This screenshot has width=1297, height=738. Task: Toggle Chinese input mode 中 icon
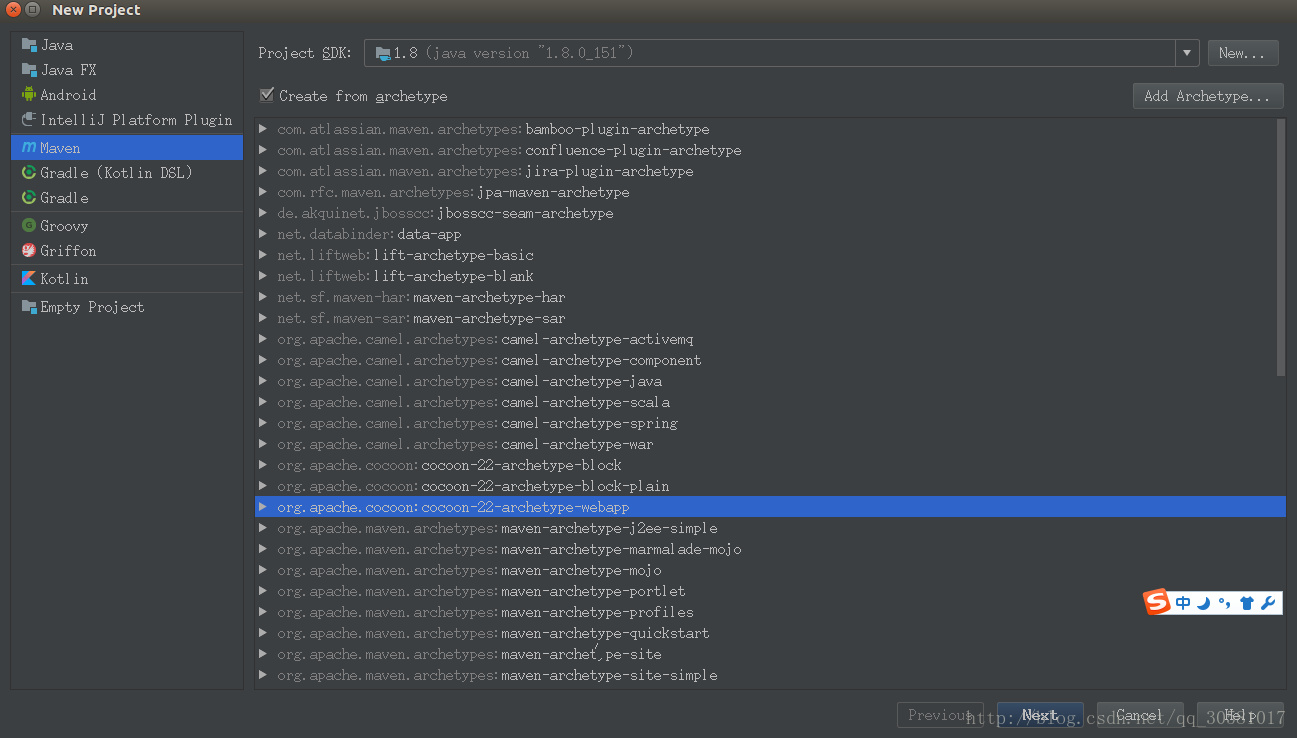click(1183, 603)
